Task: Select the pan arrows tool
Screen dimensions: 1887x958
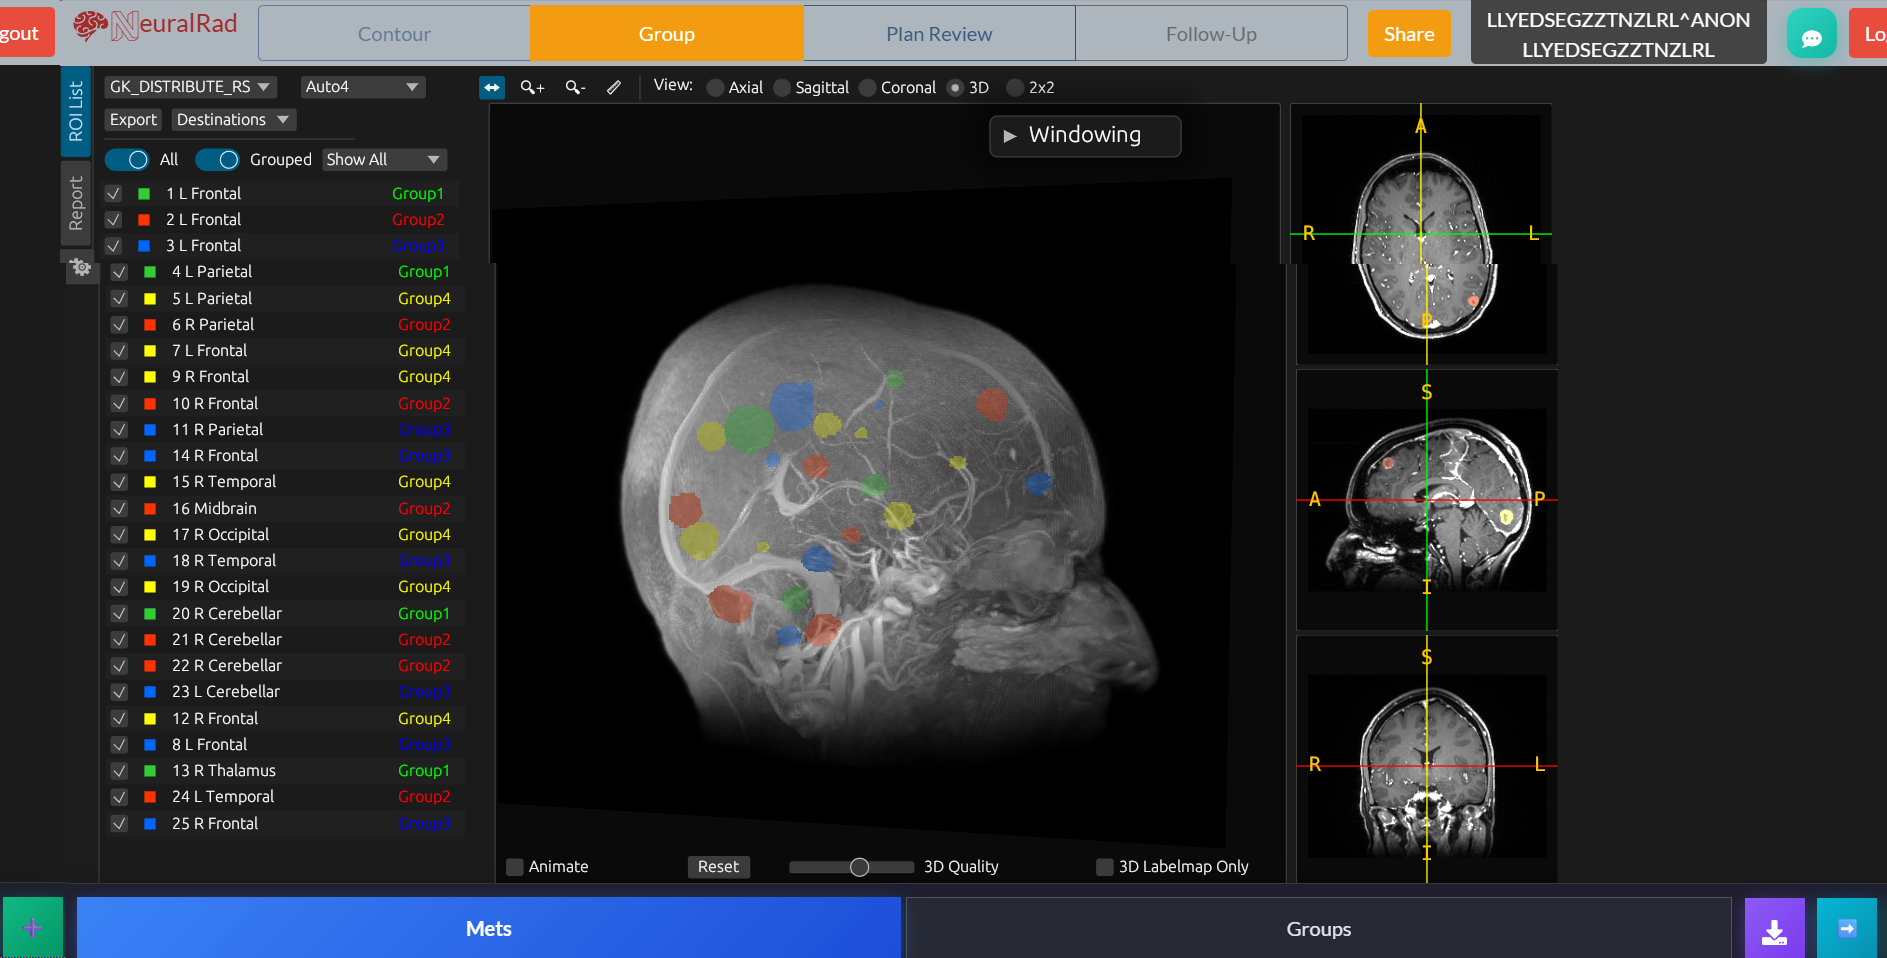Action: (492, 88)
